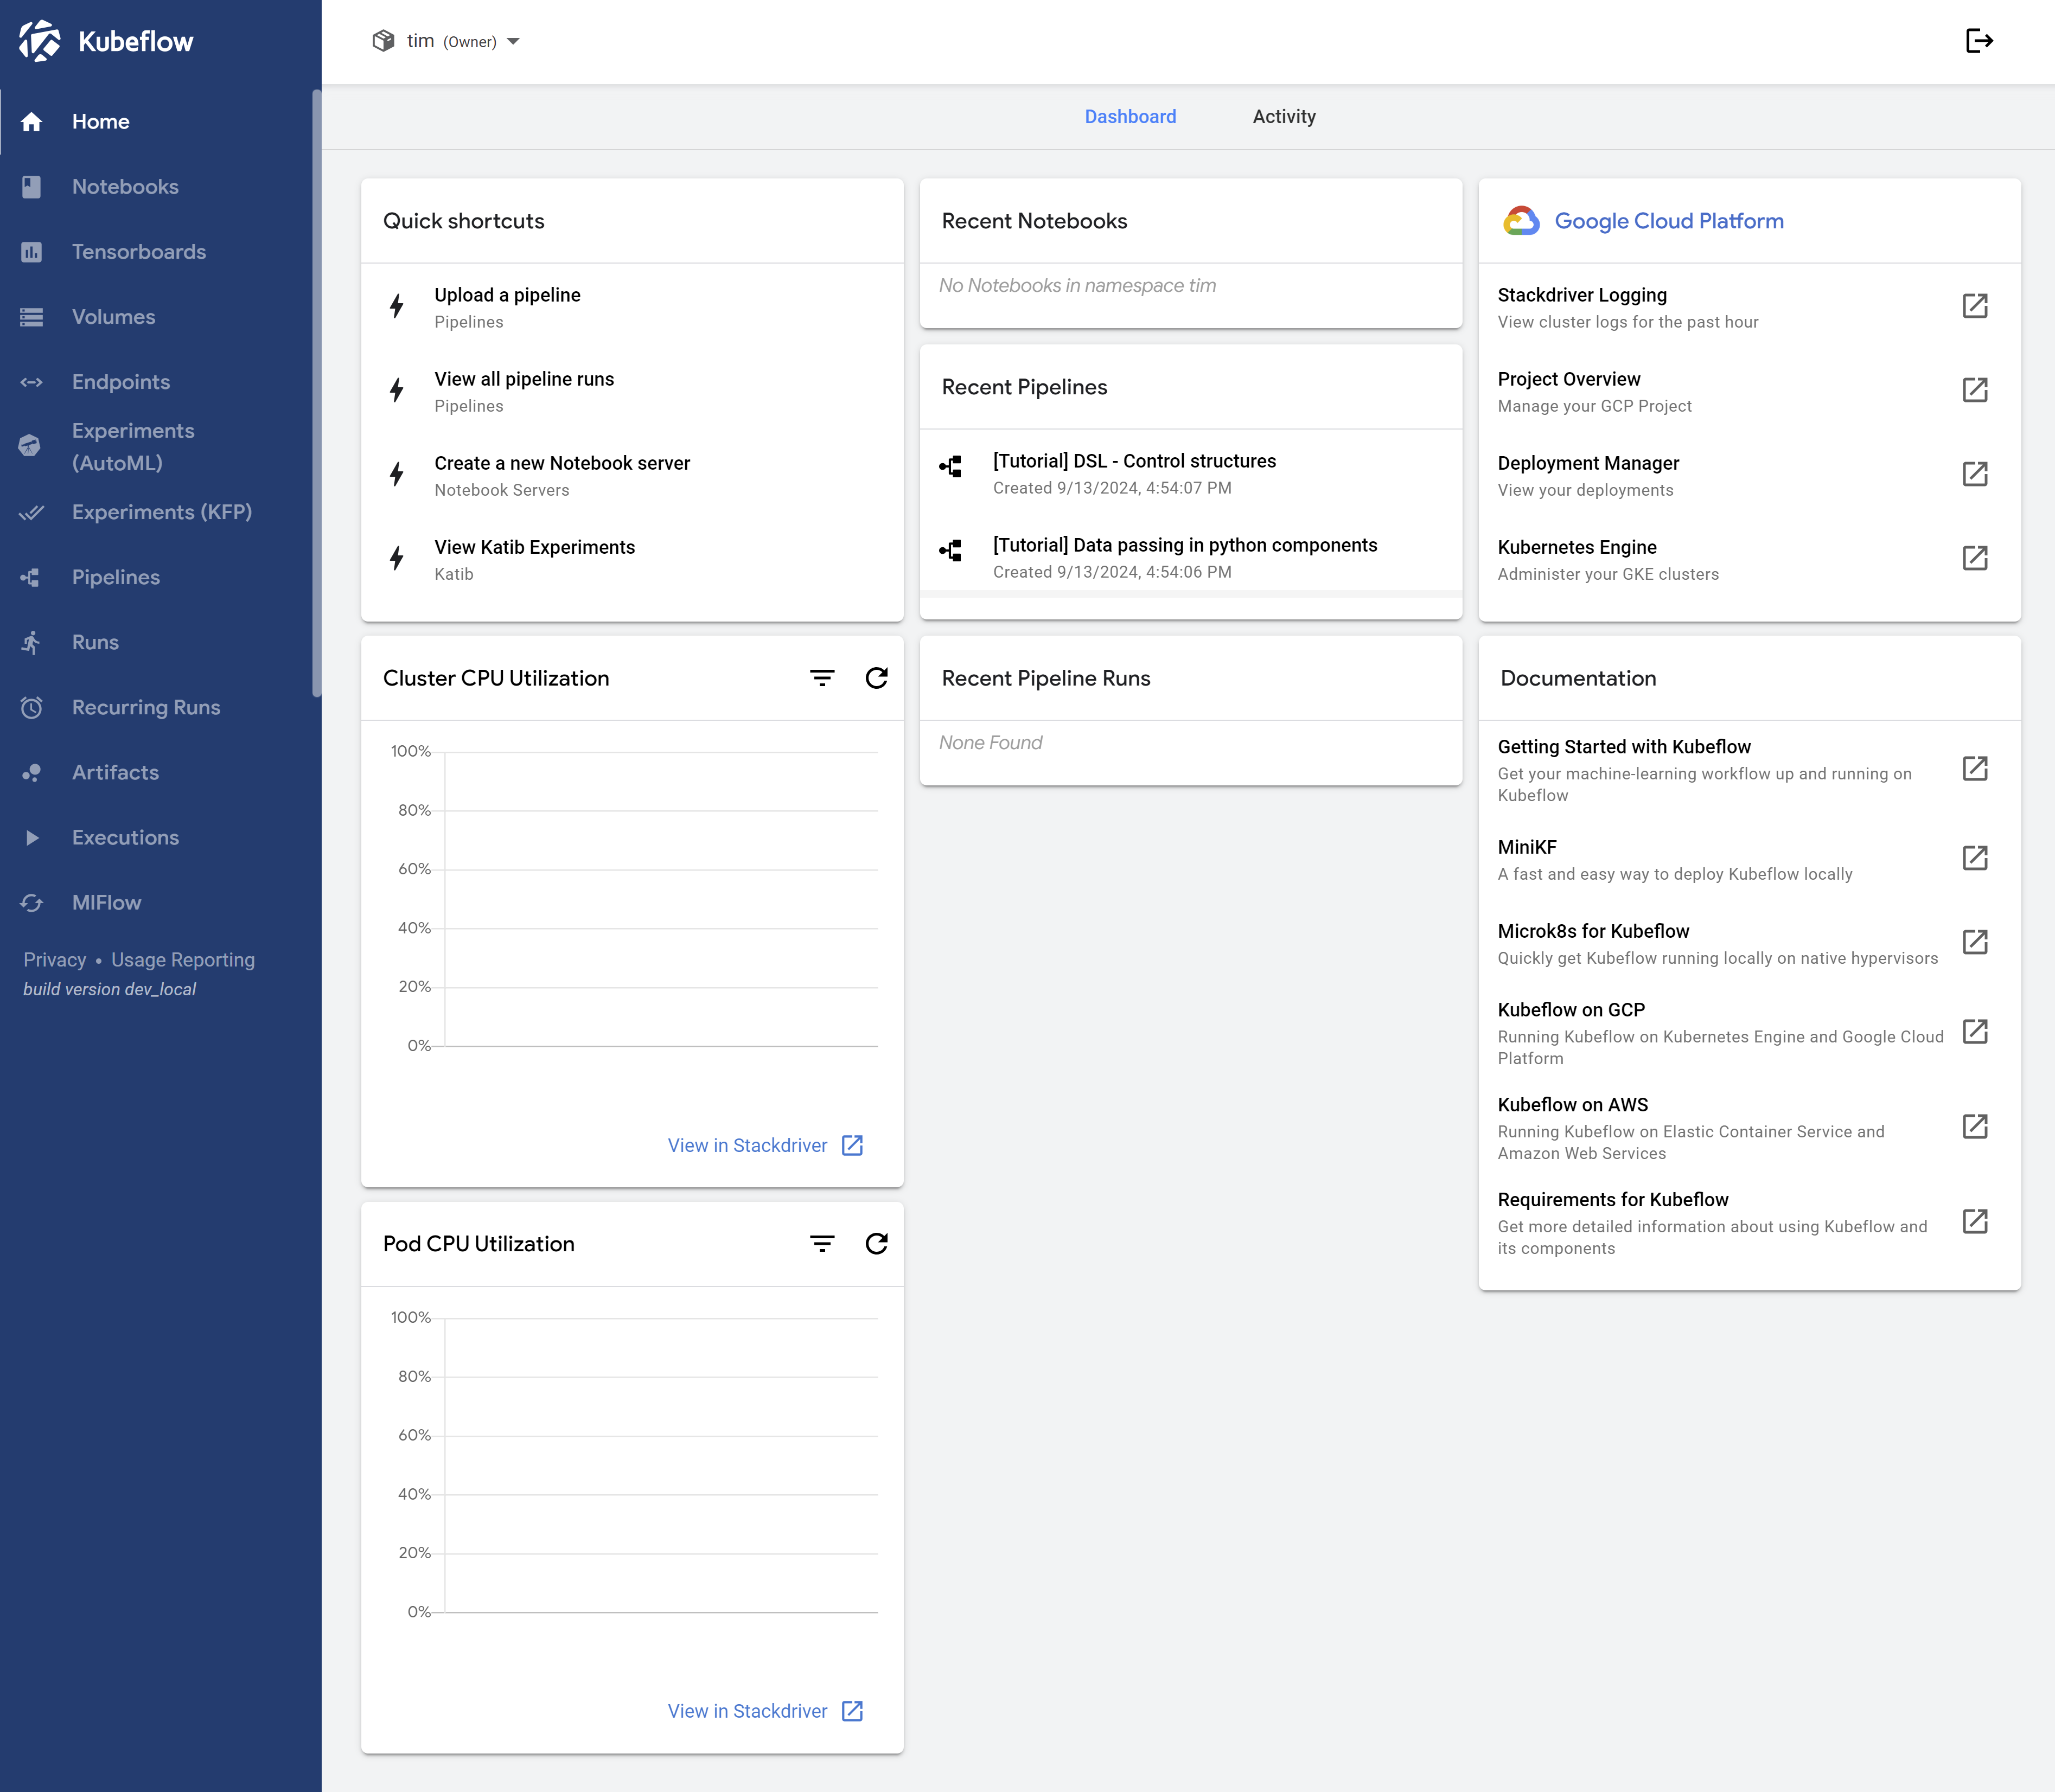Click the Executions play icon

tap(32, 838)
